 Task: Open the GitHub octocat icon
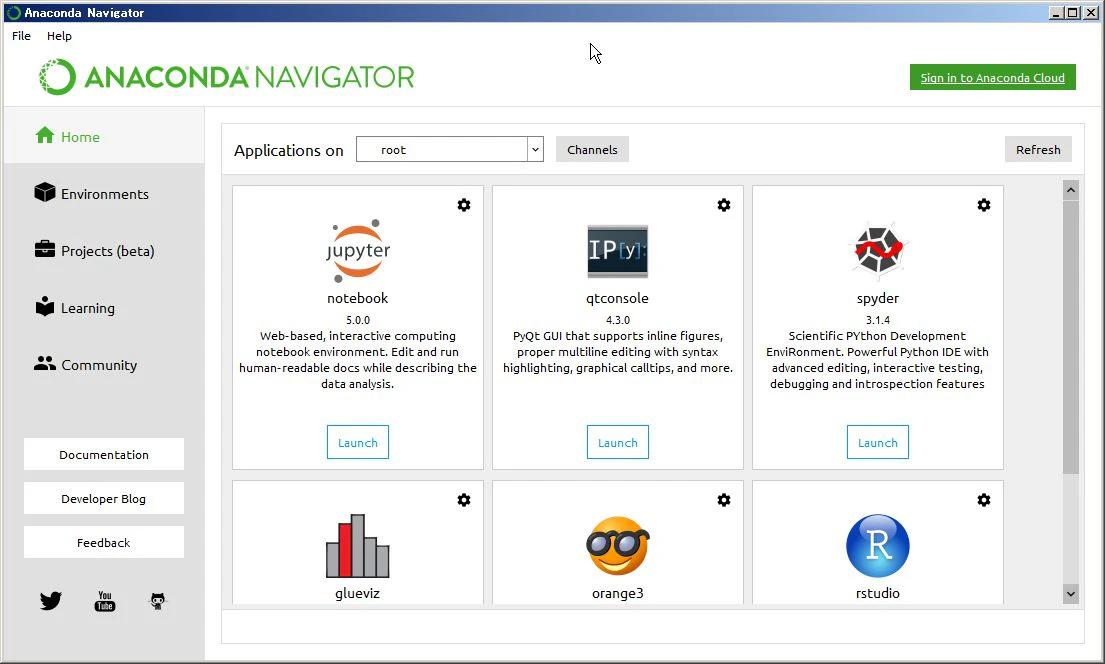158,601
